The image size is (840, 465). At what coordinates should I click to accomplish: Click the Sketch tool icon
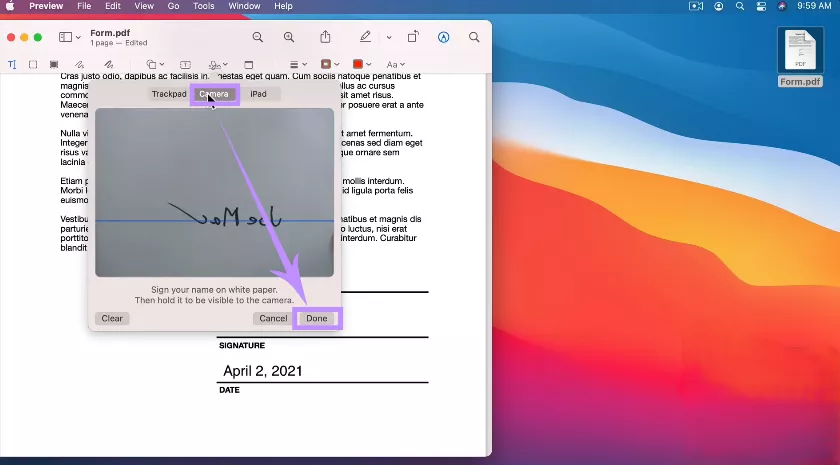(x=82, y=64)
